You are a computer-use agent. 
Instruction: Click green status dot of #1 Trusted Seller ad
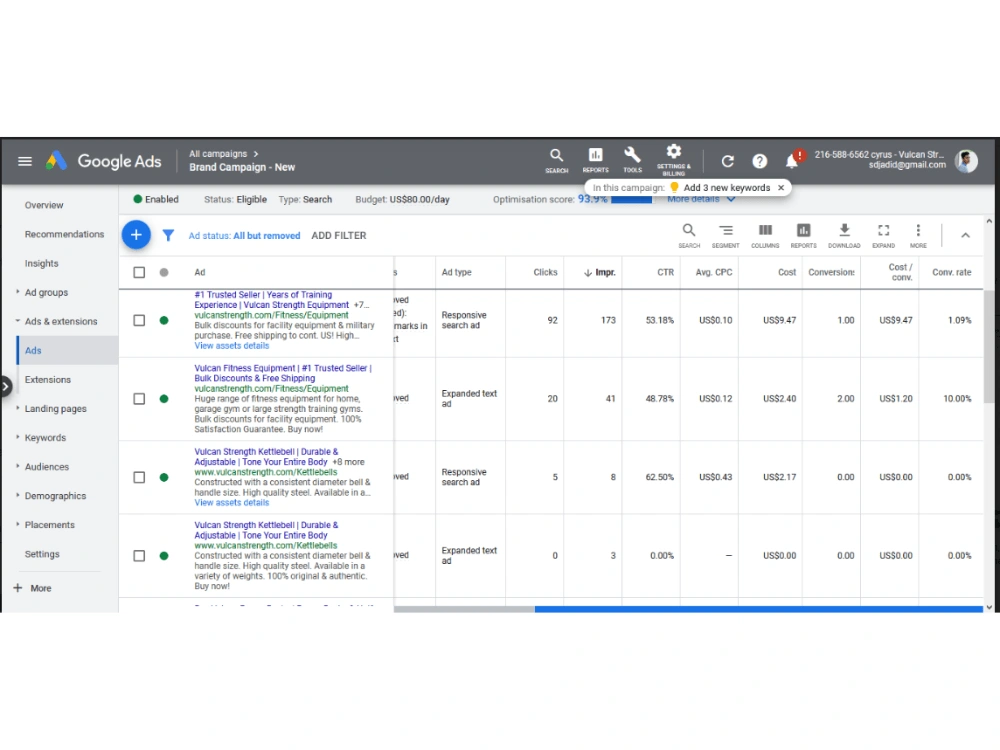click(164, 320)
